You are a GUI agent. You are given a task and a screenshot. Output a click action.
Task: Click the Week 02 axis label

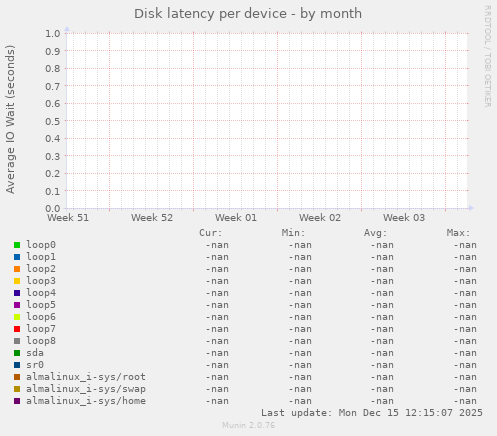320,218
